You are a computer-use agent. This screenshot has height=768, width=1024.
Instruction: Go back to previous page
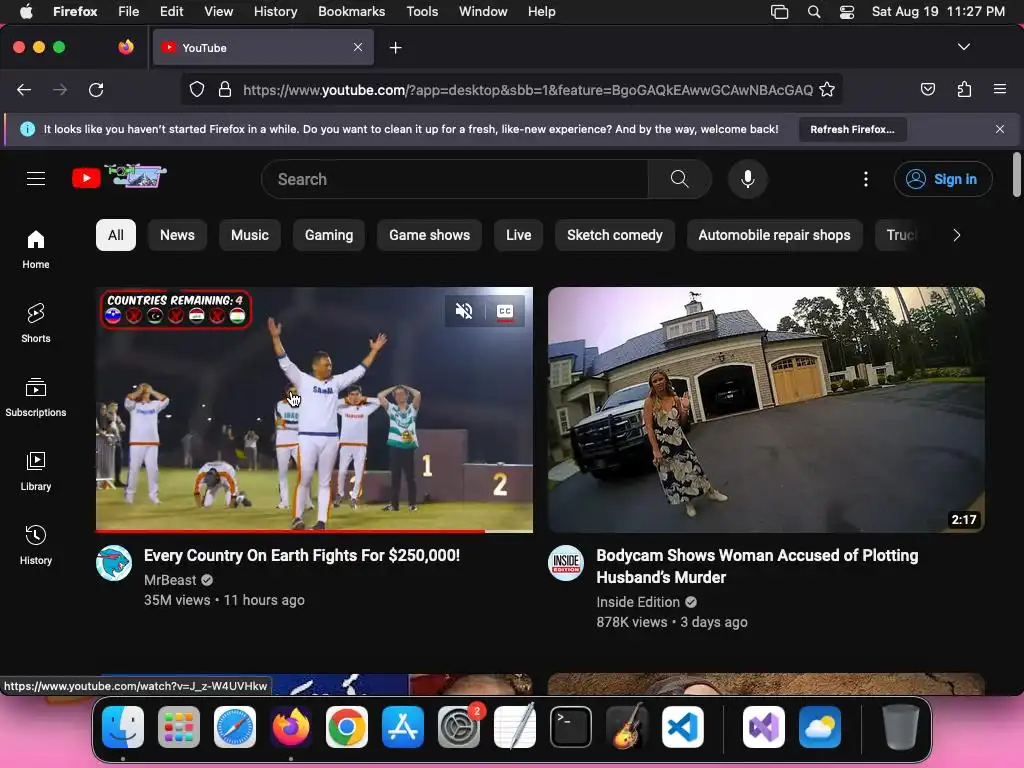24,89
